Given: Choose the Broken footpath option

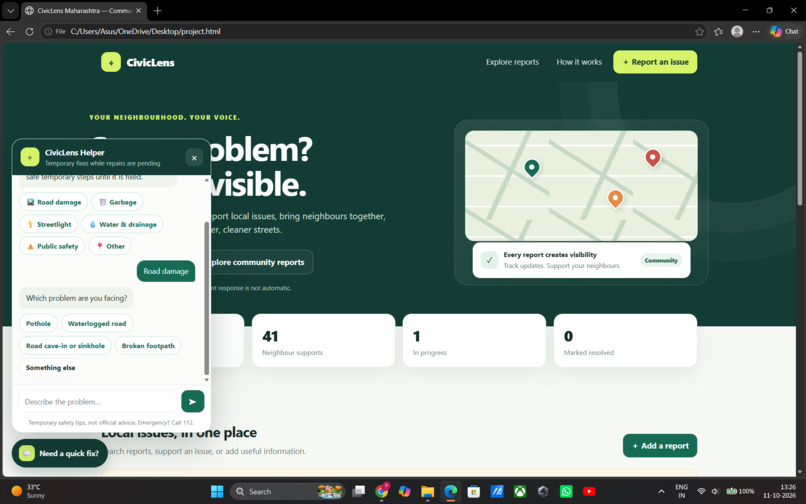Looking at the screenshot, I should [x=148, y=346].
